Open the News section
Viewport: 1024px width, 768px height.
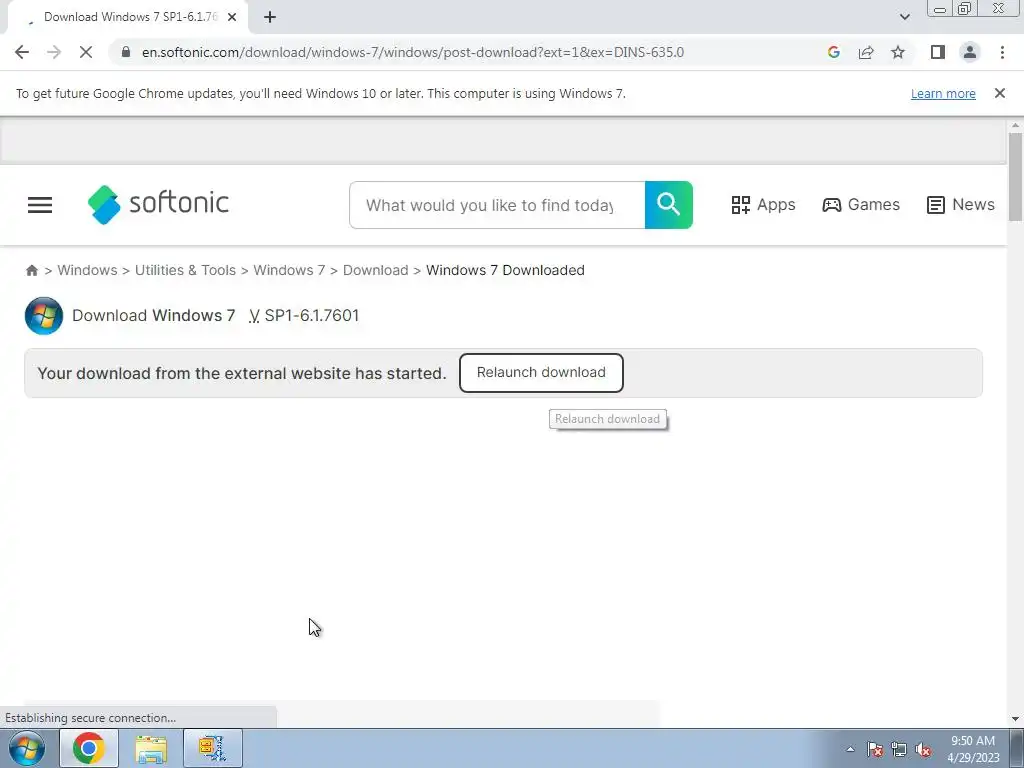tap(961, 205)
